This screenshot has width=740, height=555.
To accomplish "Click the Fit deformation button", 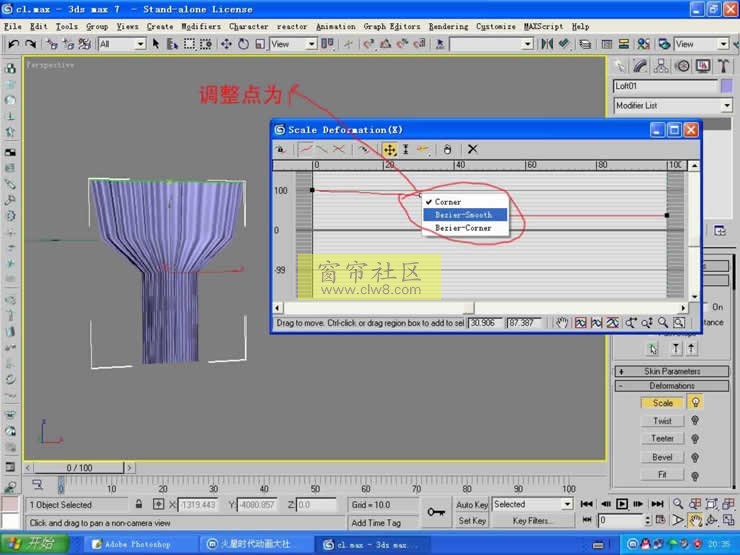I will [x=663, y=475].
